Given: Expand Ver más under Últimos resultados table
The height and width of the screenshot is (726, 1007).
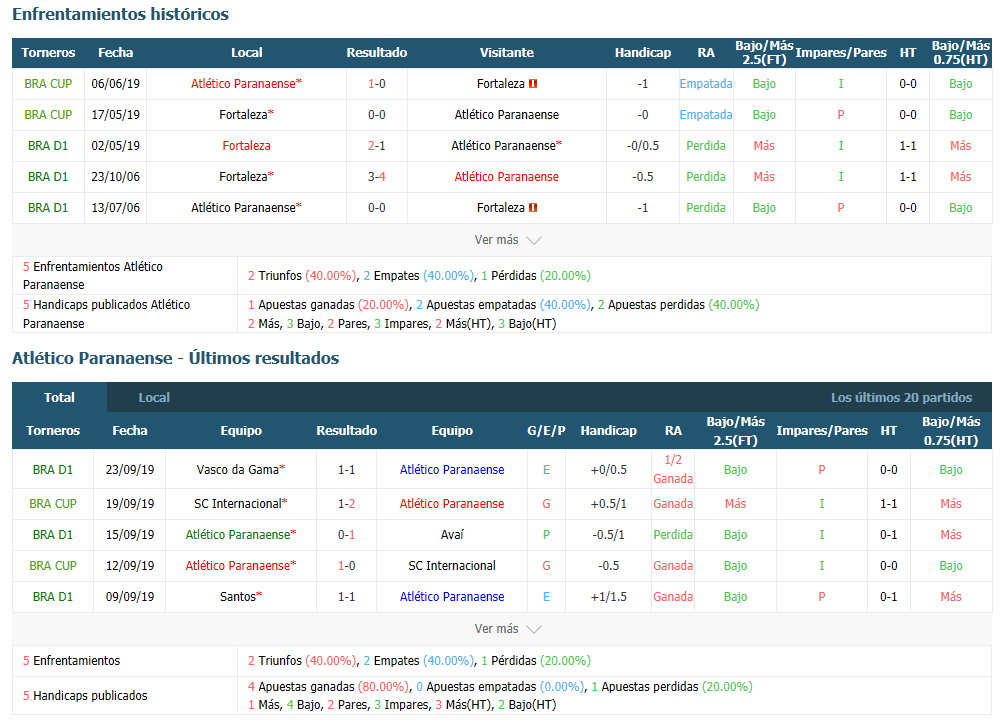Looking at the screenshot, I should [x=507, y=628].
